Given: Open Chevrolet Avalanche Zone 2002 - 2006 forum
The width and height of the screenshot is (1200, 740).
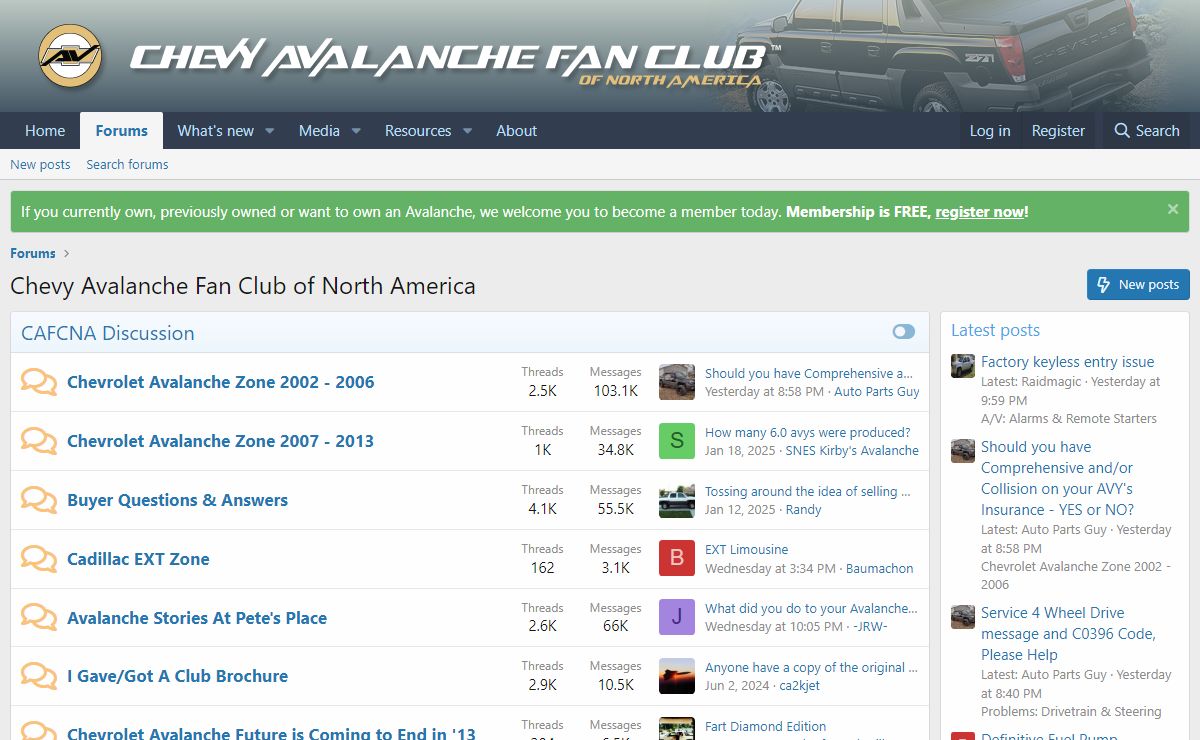Looking at the screenshot, I should [221, 382].
